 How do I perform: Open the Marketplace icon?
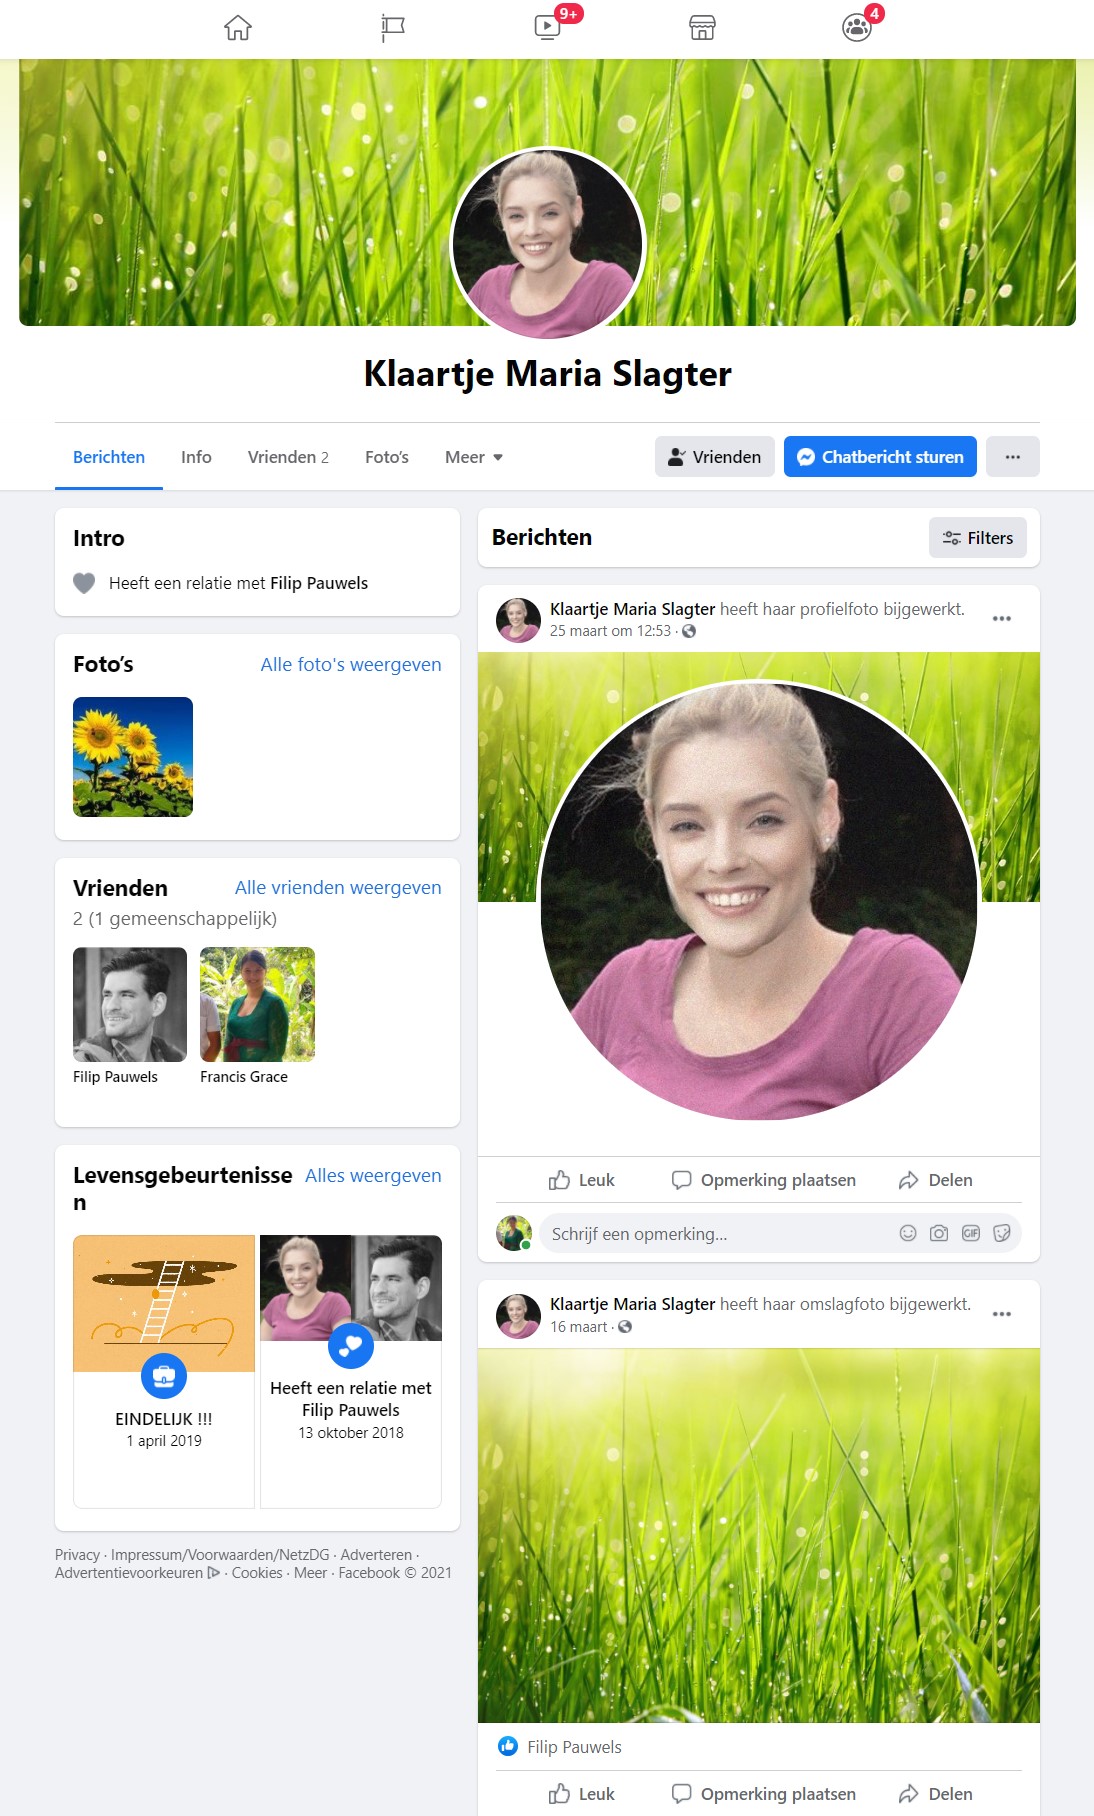(x=703, y=28)
